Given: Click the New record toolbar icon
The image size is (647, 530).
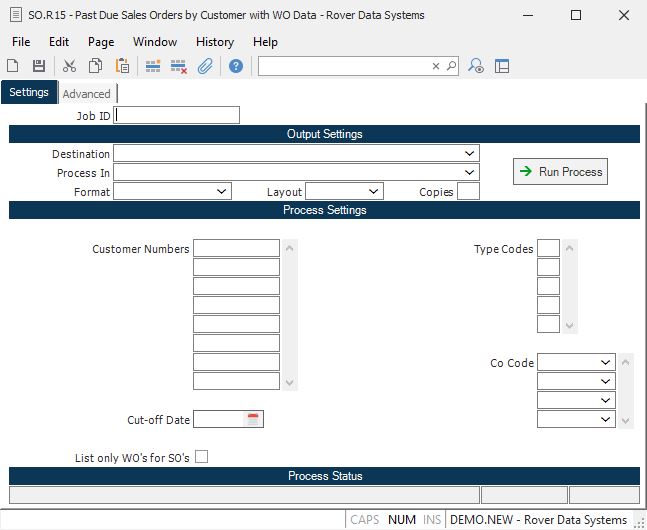Looking at the screenshot, I should tap(13, 66).
